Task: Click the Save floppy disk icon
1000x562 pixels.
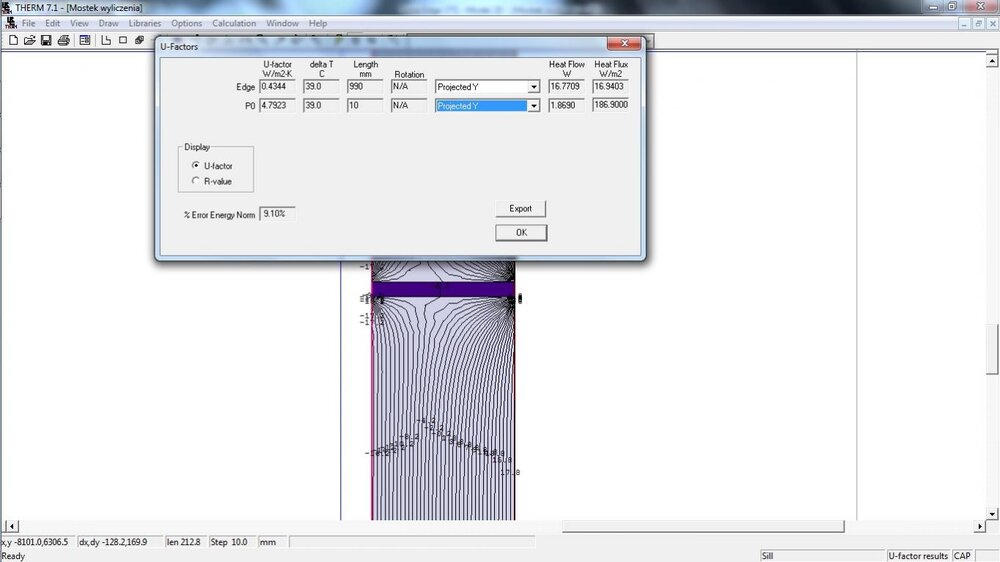Action: click(x=45, y=40)
